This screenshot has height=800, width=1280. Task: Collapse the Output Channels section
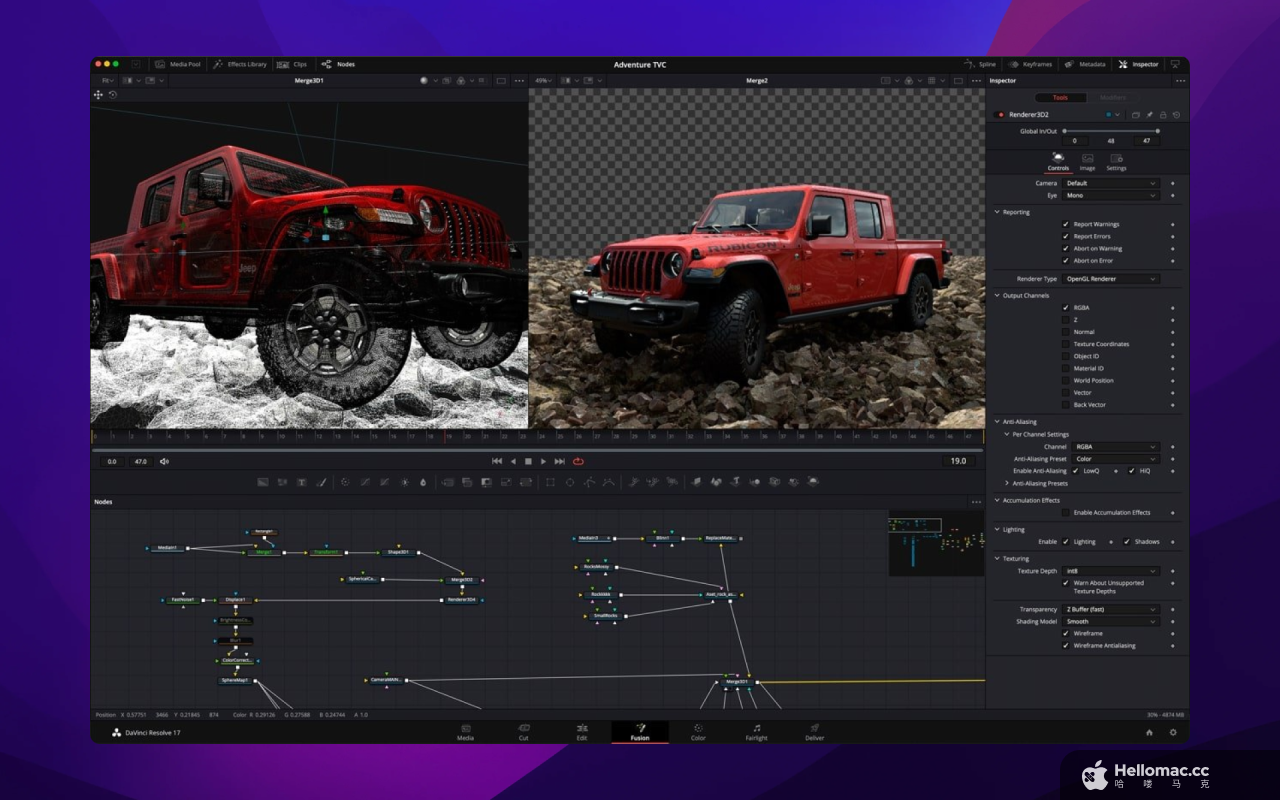(997, 295)
